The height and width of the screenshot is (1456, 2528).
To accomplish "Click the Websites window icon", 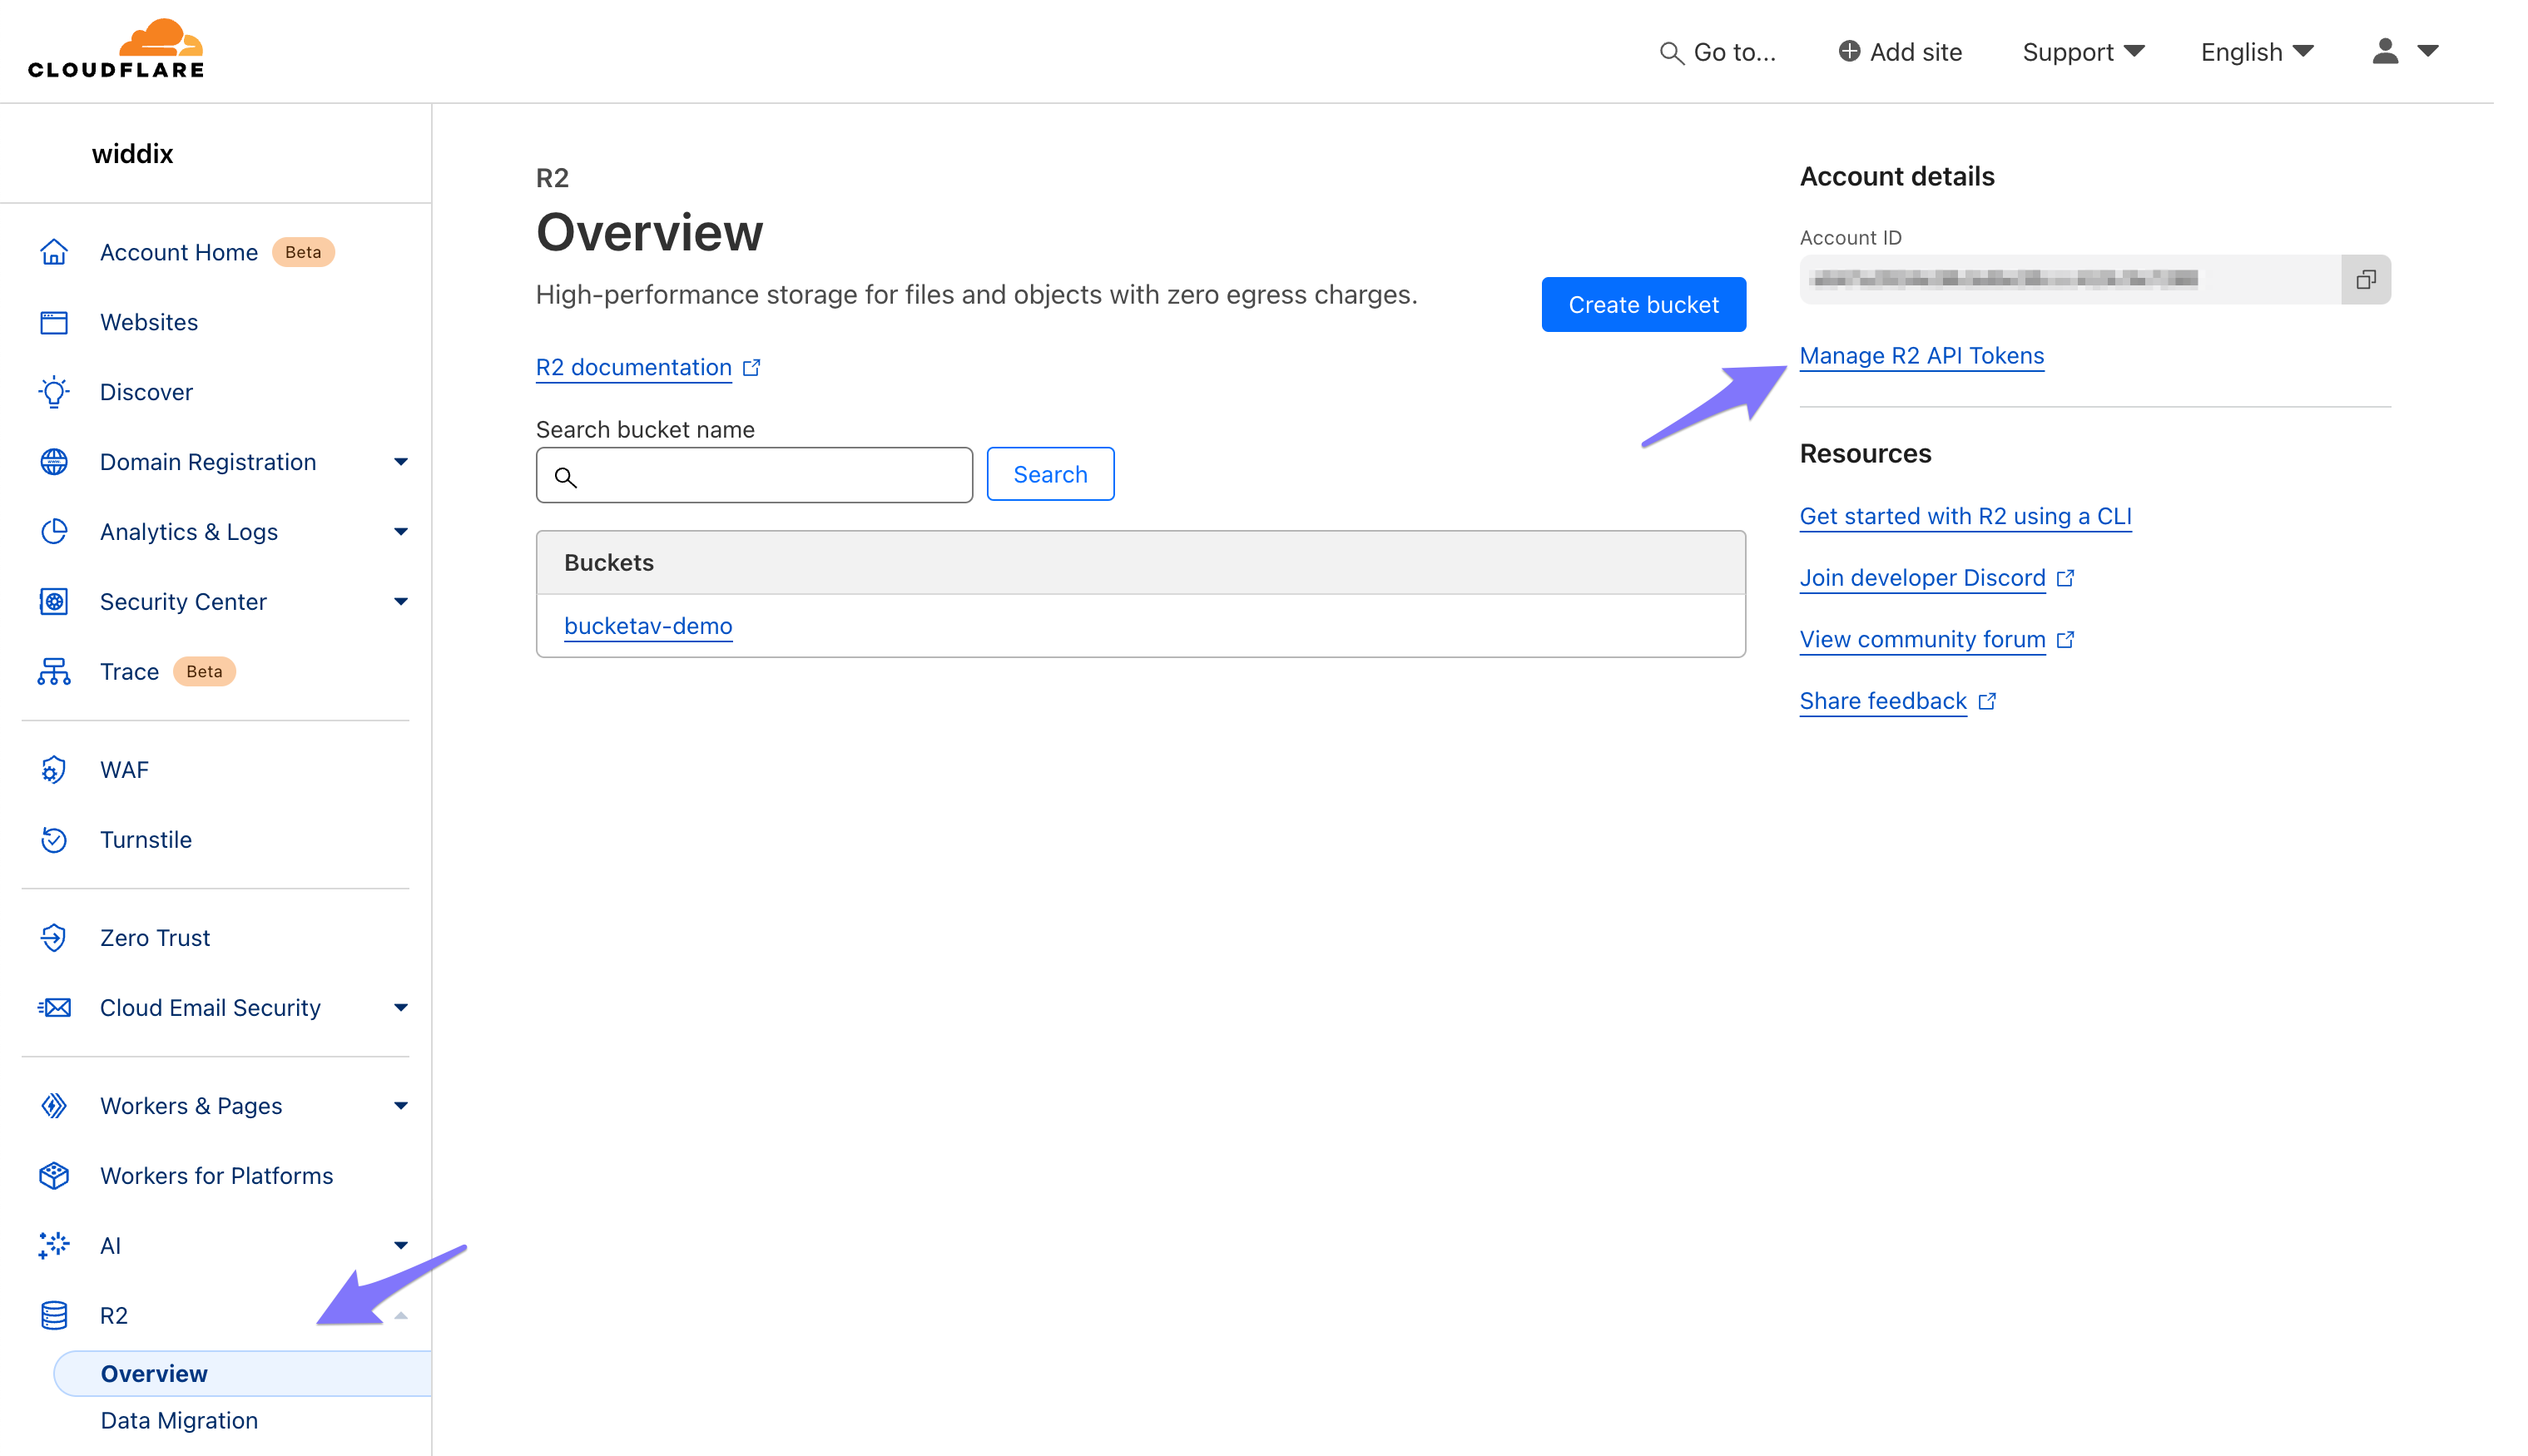I will pyautogui.click(x=54, y=322).
